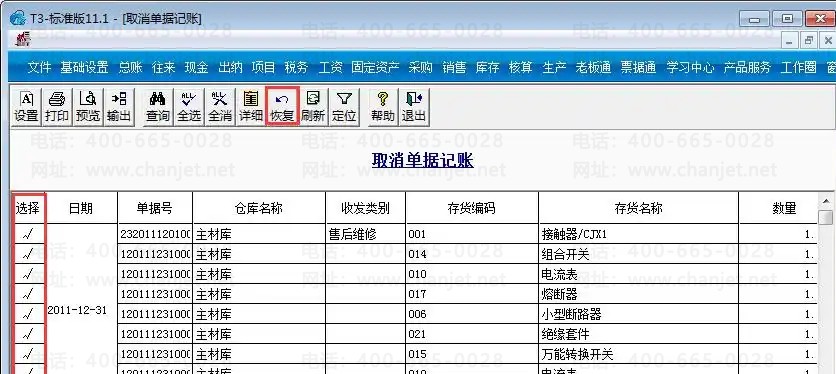Click the 存货名称 column header
The width and height of the screenshot is (836, 374).
pyautogui.click(x=638, y=208)
